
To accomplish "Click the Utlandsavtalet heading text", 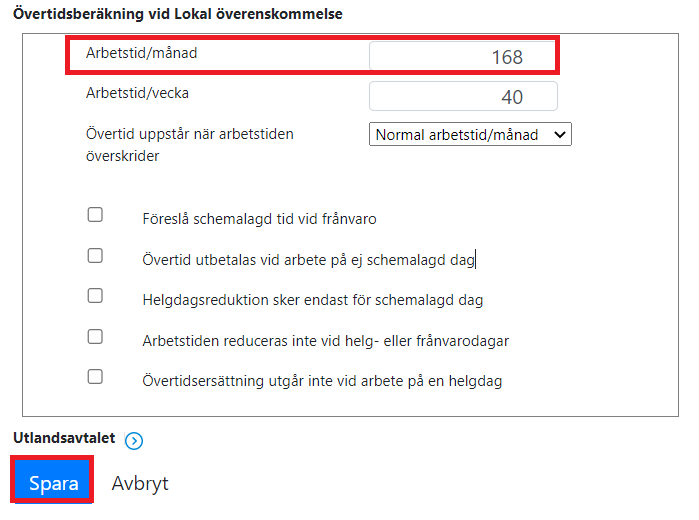I will [x=64, y=438].
